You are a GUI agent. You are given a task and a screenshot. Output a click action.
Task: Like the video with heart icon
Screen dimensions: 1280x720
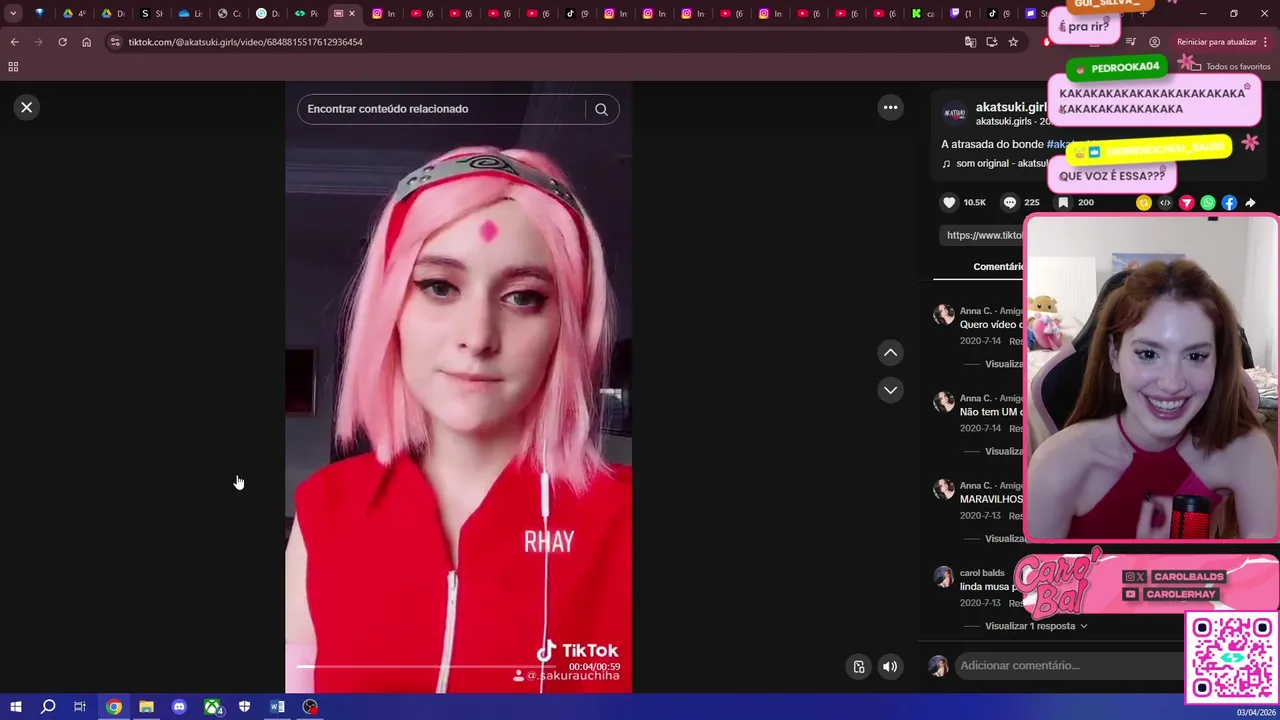[949, 202]
